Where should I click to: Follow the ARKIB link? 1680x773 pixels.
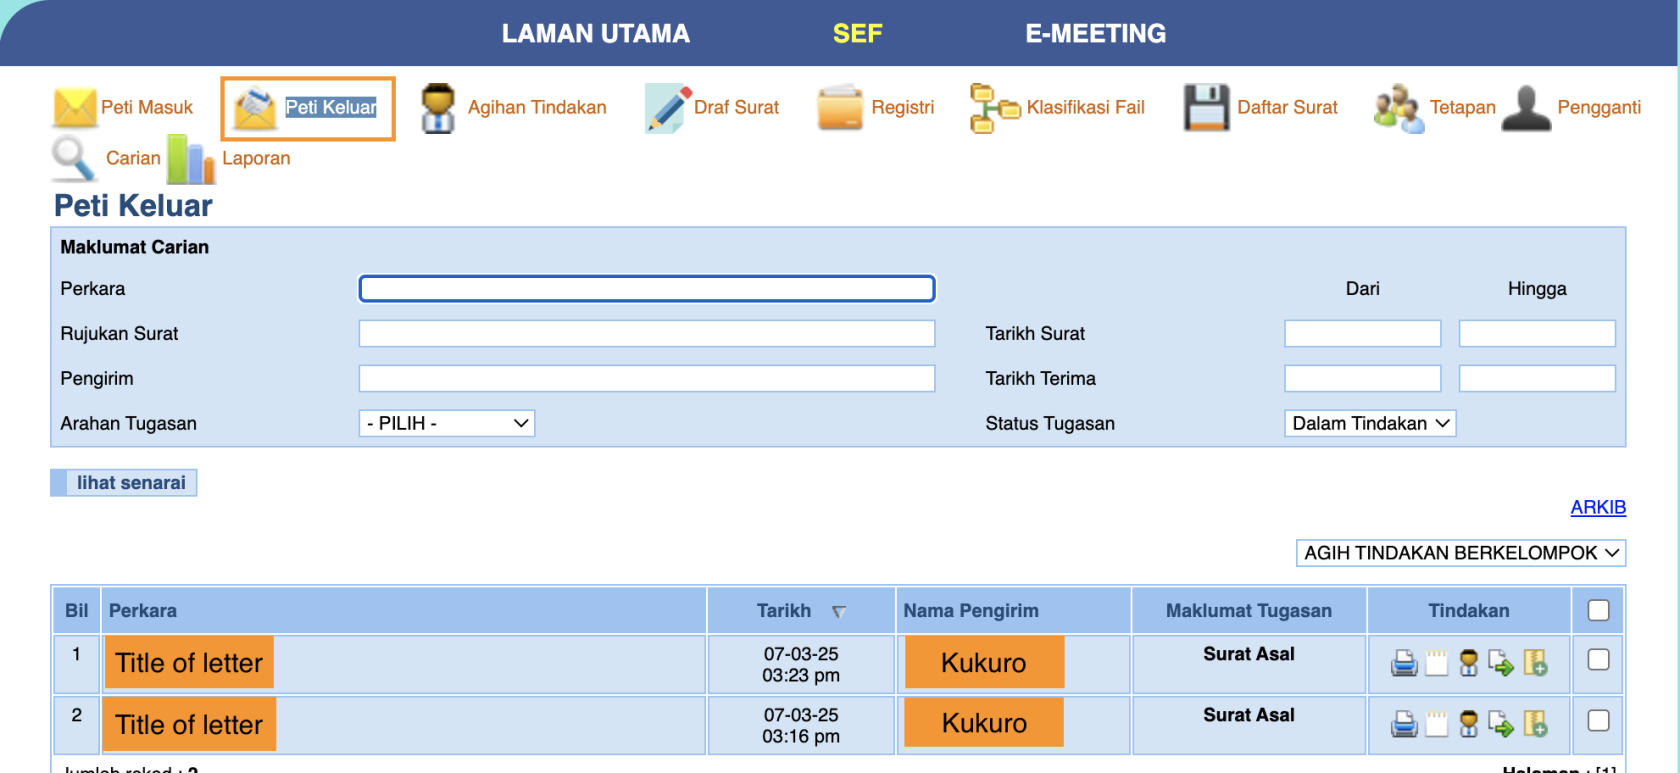pyautogui.click(x=1597, y=507)
